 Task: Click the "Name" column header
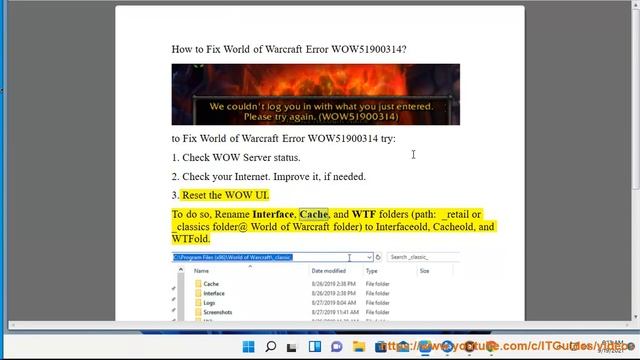(201, 271)
